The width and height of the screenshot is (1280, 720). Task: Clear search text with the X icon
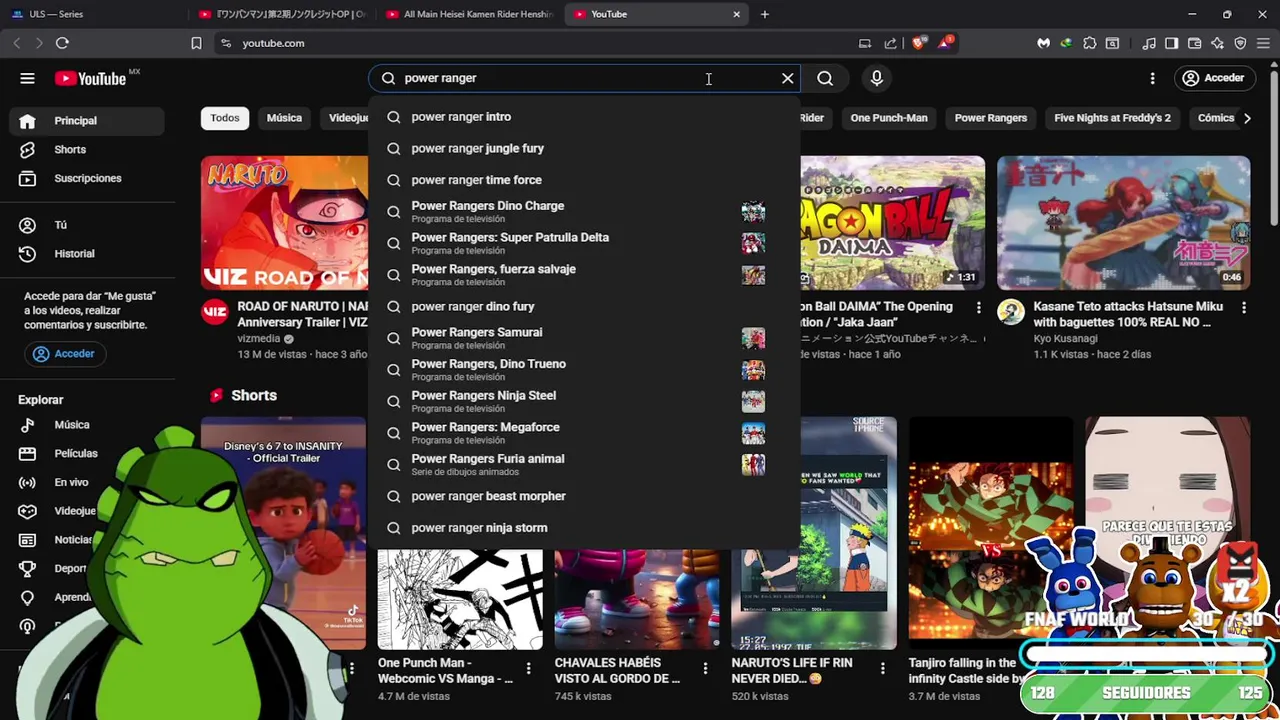tap(788, 78)
